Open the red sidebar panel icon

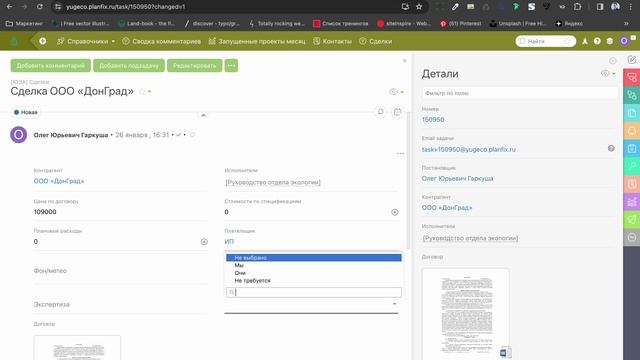click(x=632, y=77)
